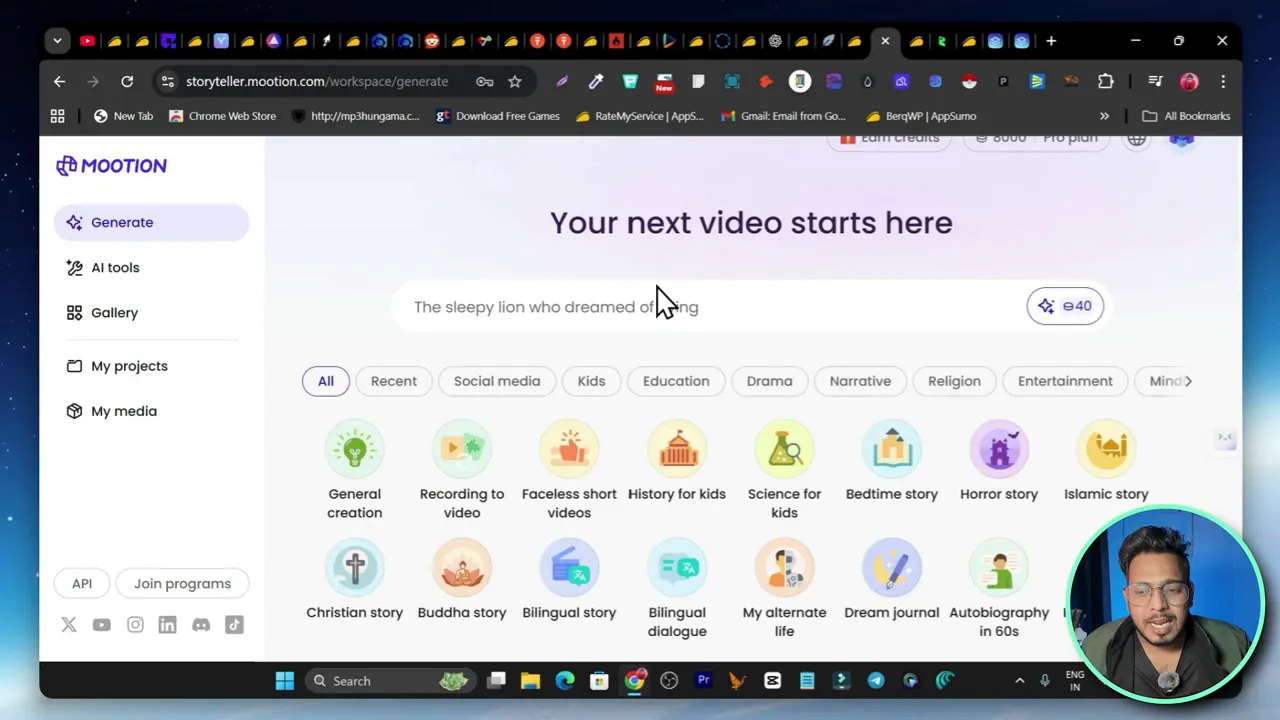Open AI tools from the sidebar

[115, 267]
